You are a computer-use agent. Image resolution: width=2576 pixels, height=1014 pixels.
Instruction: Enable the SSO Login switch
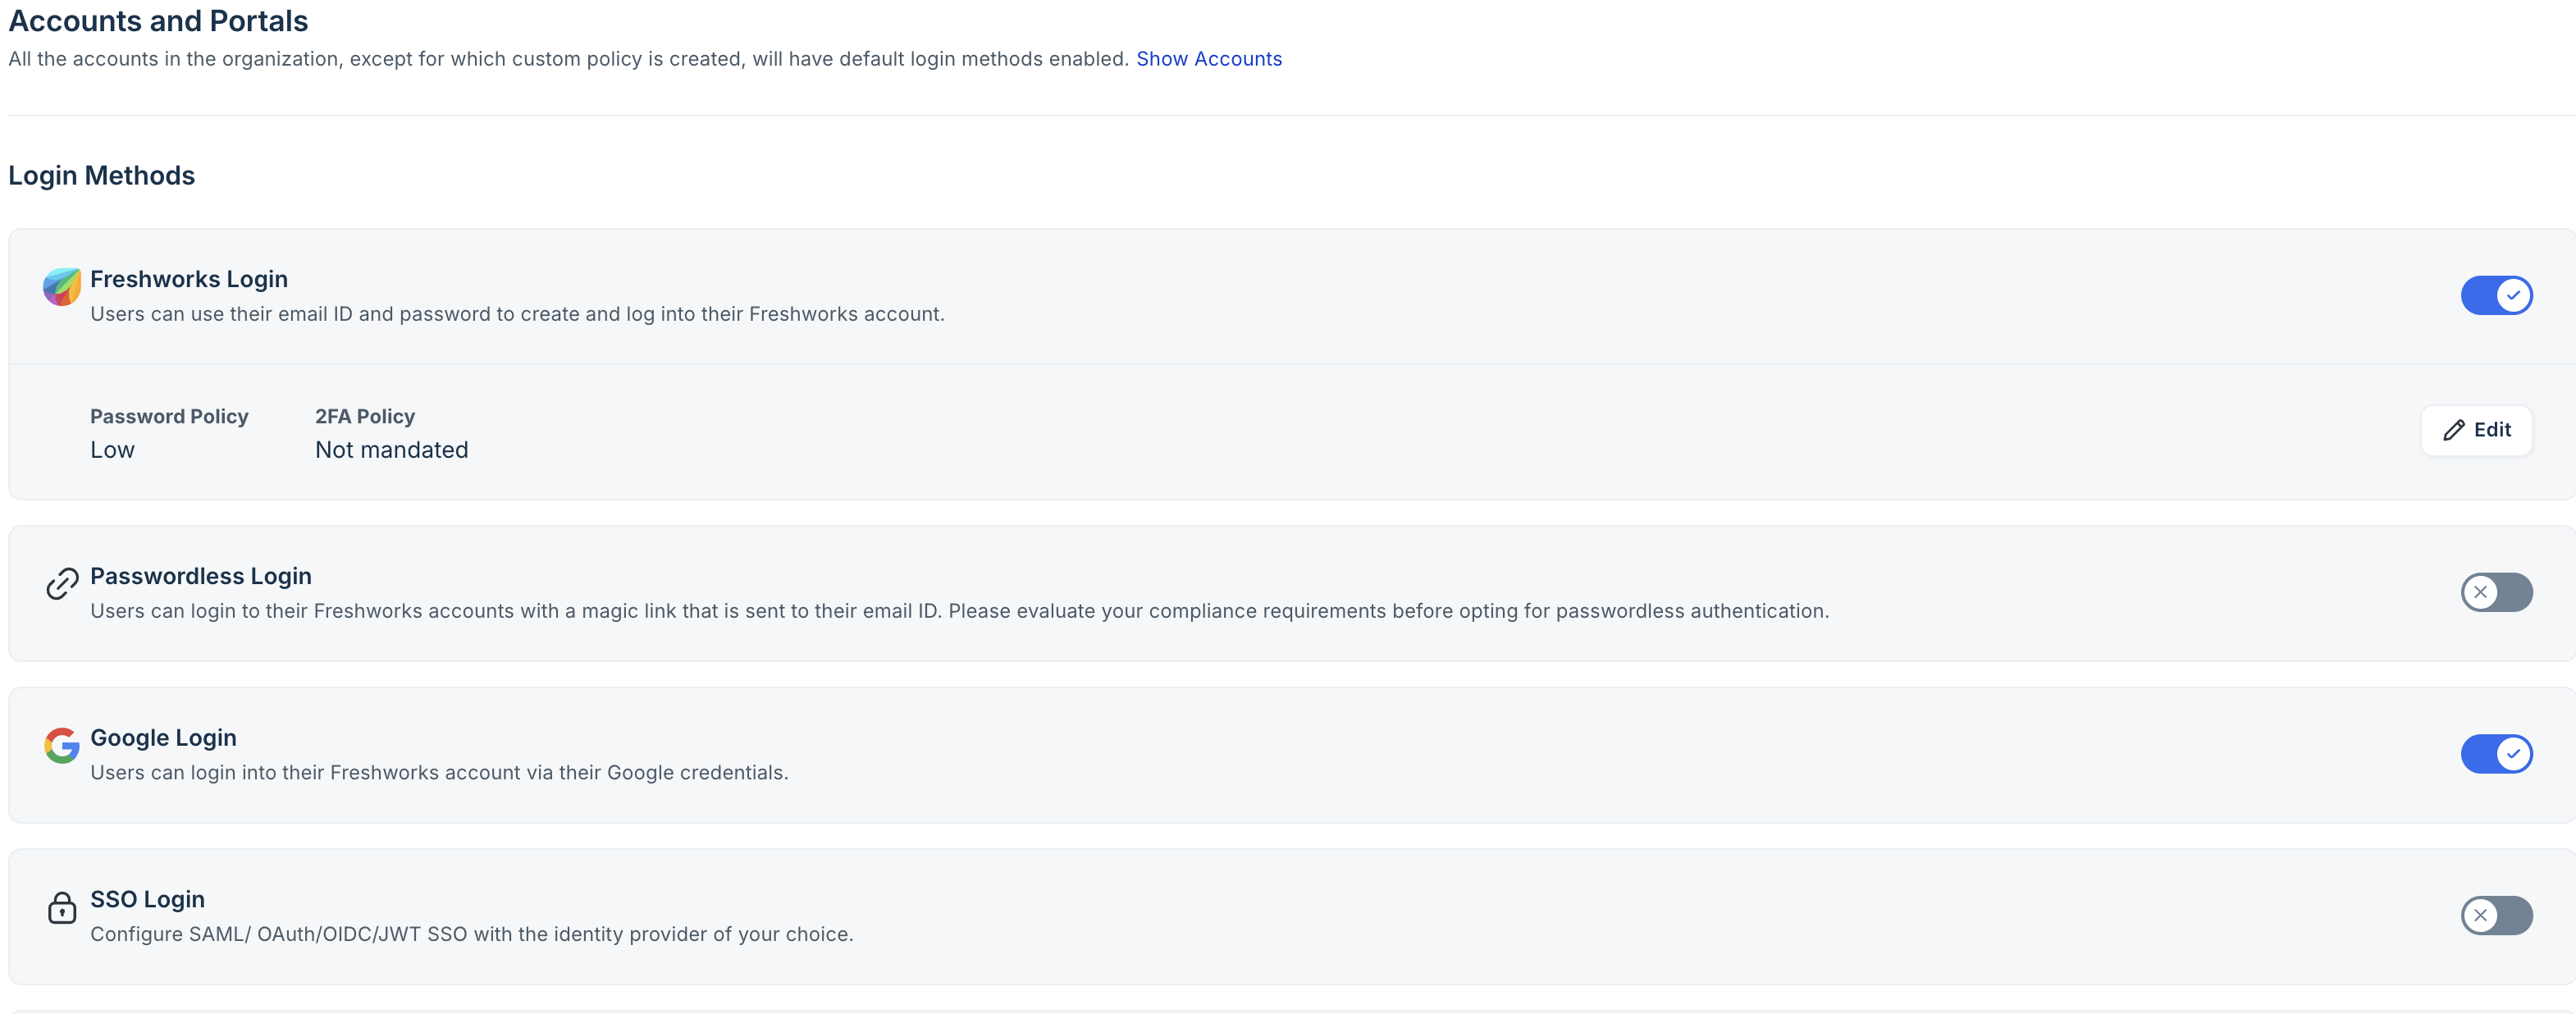point(2496,915)
